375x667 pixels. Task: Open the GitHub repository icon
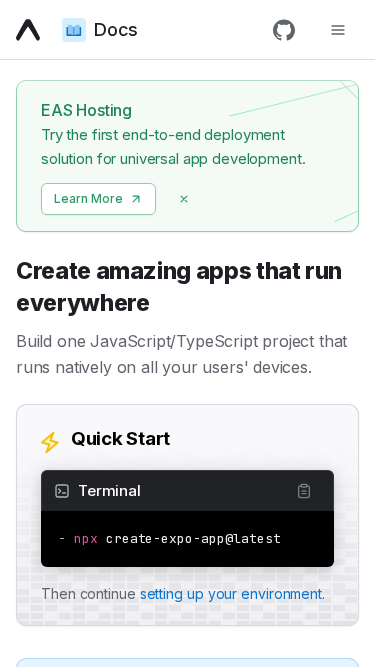coord(284,30)
